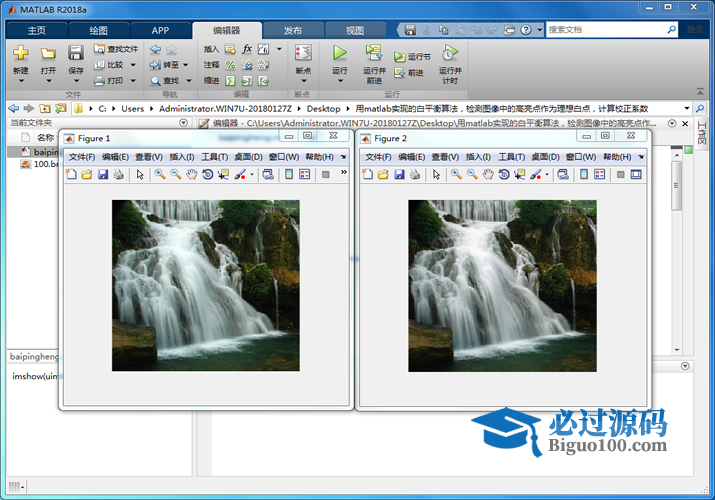This screenshot has width=715, height=500.
Task: Click the comment percent (%) icon
Action: tap(231, 65)
